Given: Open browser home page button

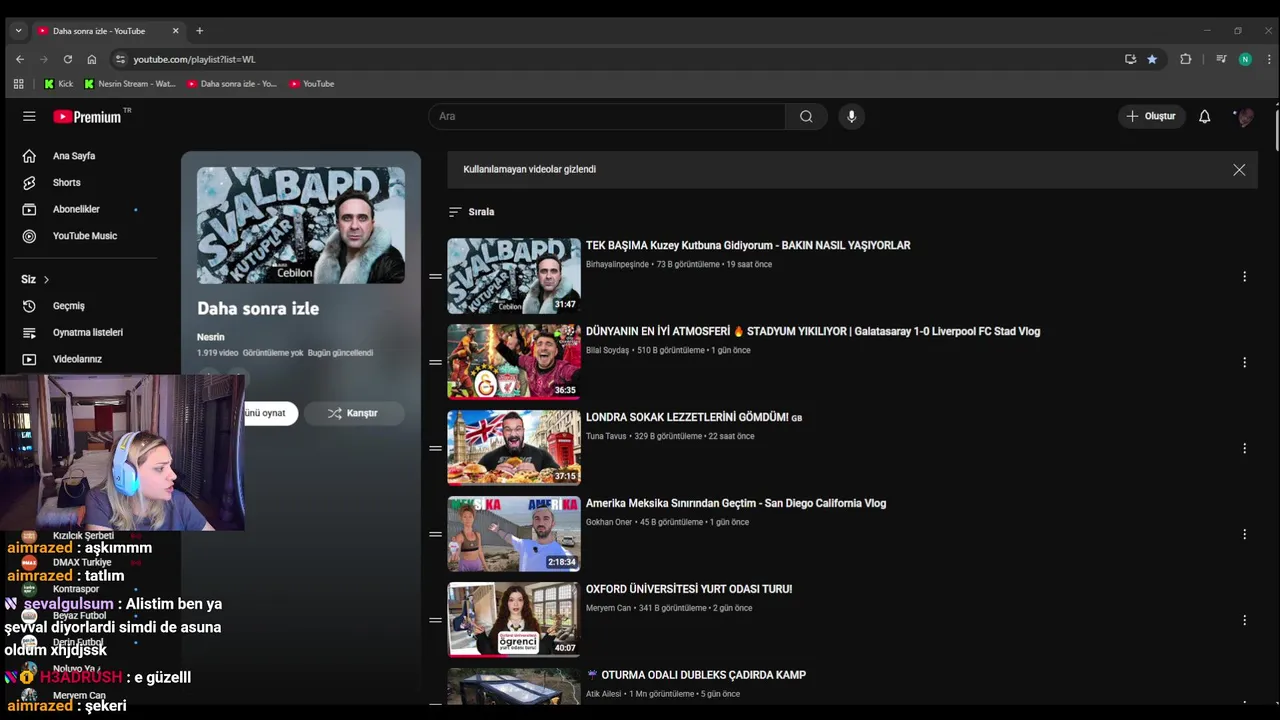Looking at the screenshot, I should [92, 59].
